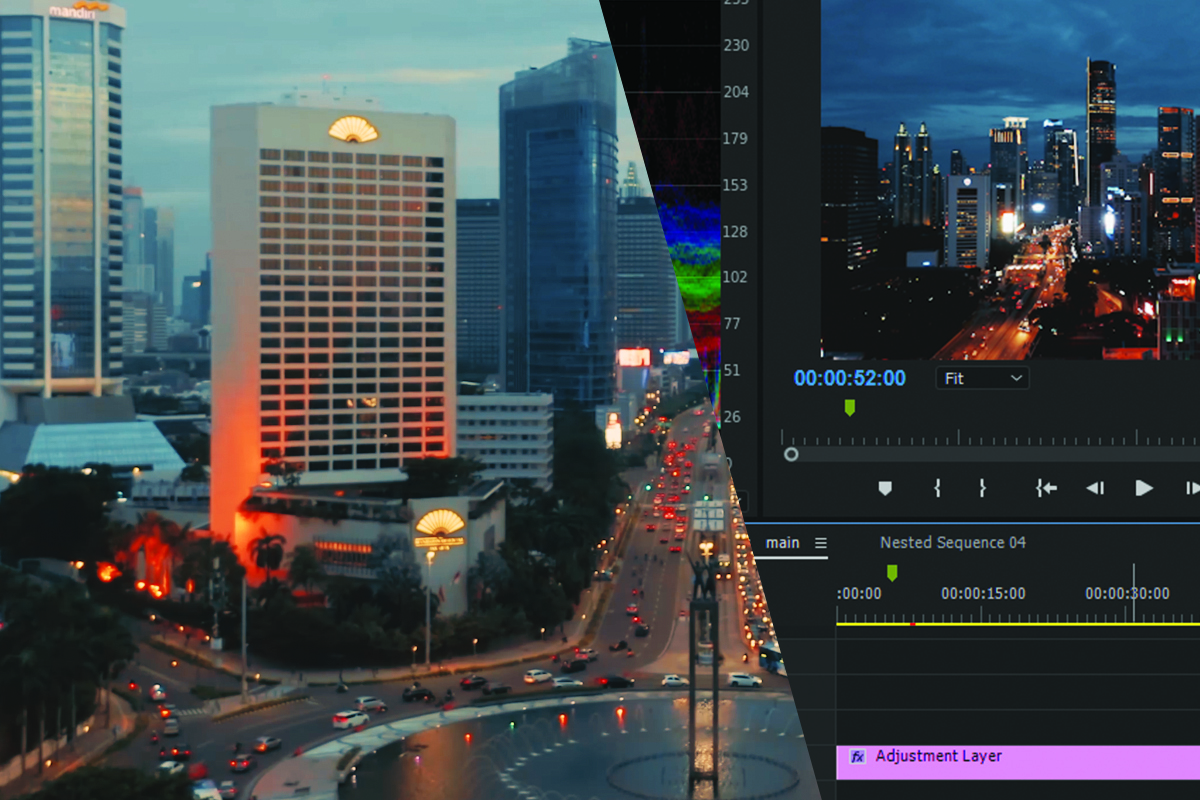Click the Mark Out bracket icon
The height and width of the screenshot is (800, 1200).
(982, 488)
